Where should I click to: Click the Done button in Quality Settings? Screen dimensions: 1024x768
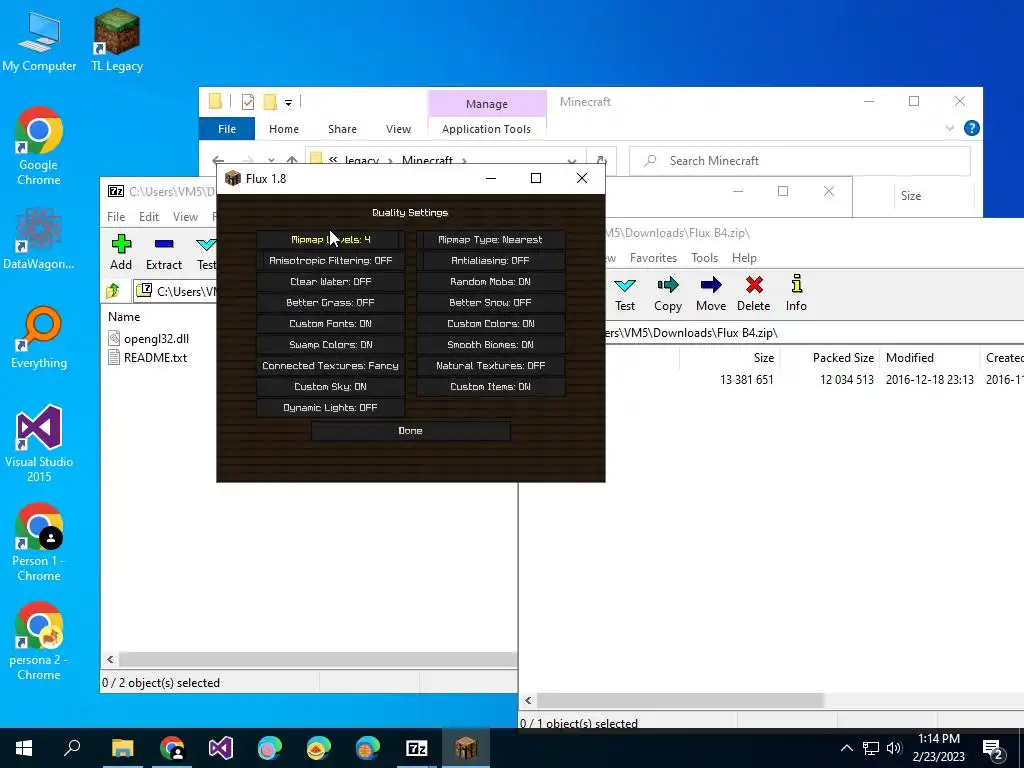pyautogui.click(x=411, y=430)
